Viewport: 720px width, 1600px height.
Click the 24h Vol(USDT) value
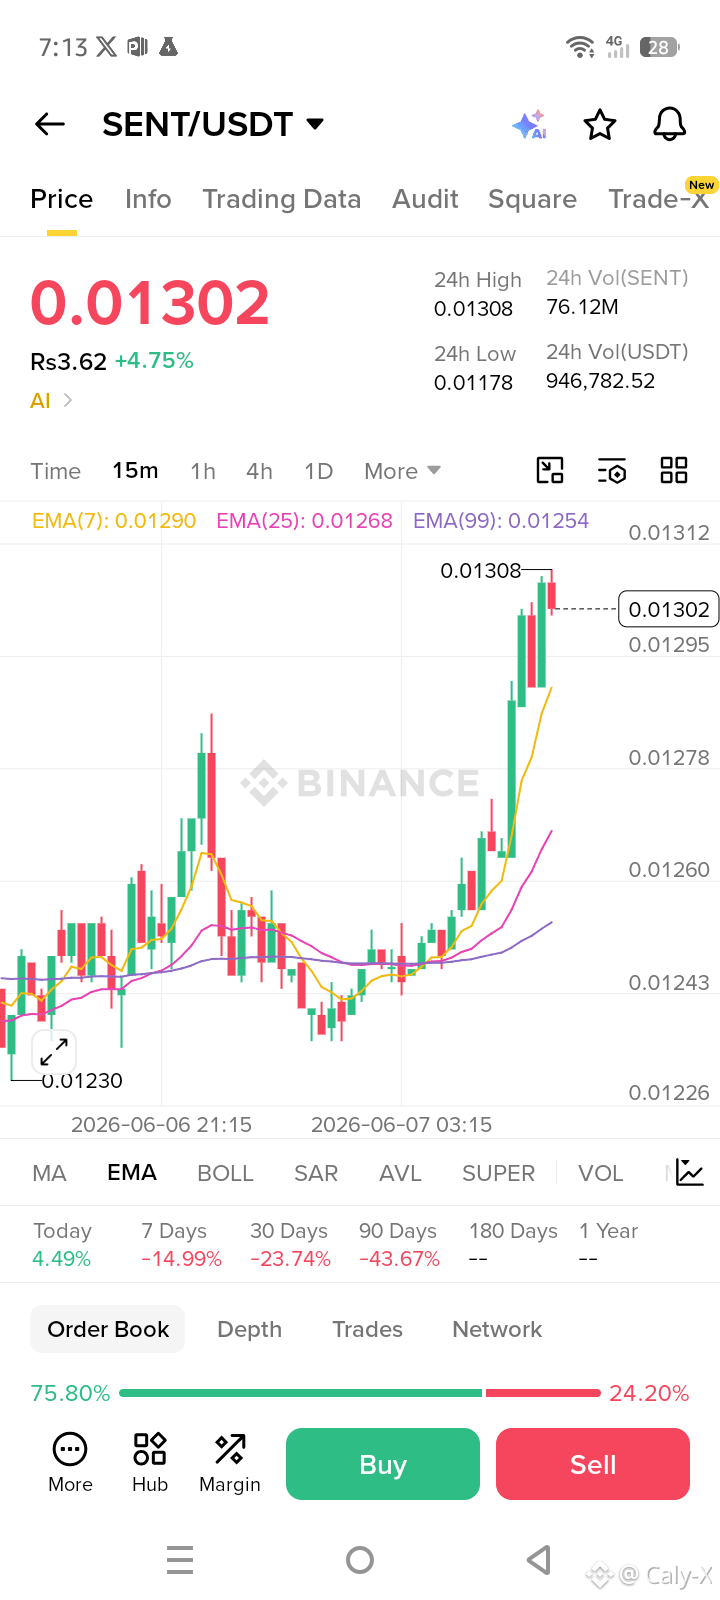600,381
